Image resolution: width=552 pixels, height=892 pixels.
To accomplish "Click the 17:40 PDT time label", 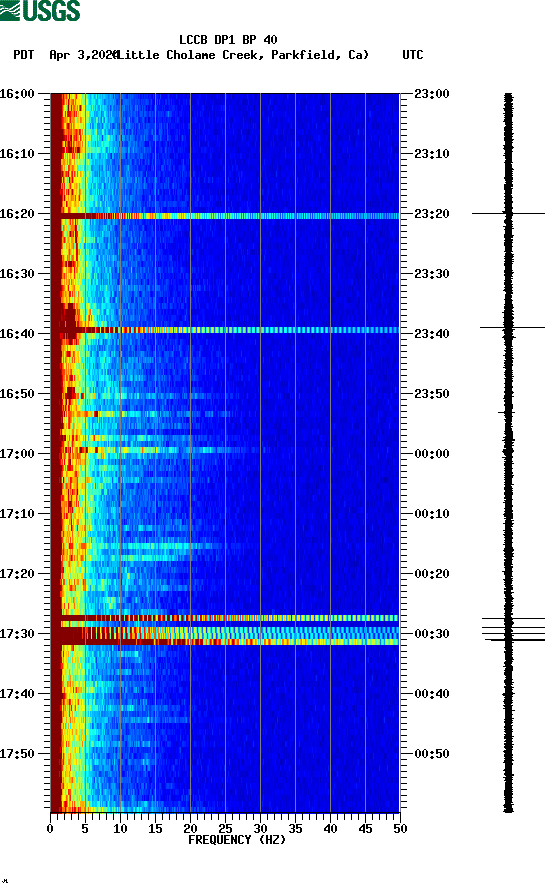I will tap(17, 694).
